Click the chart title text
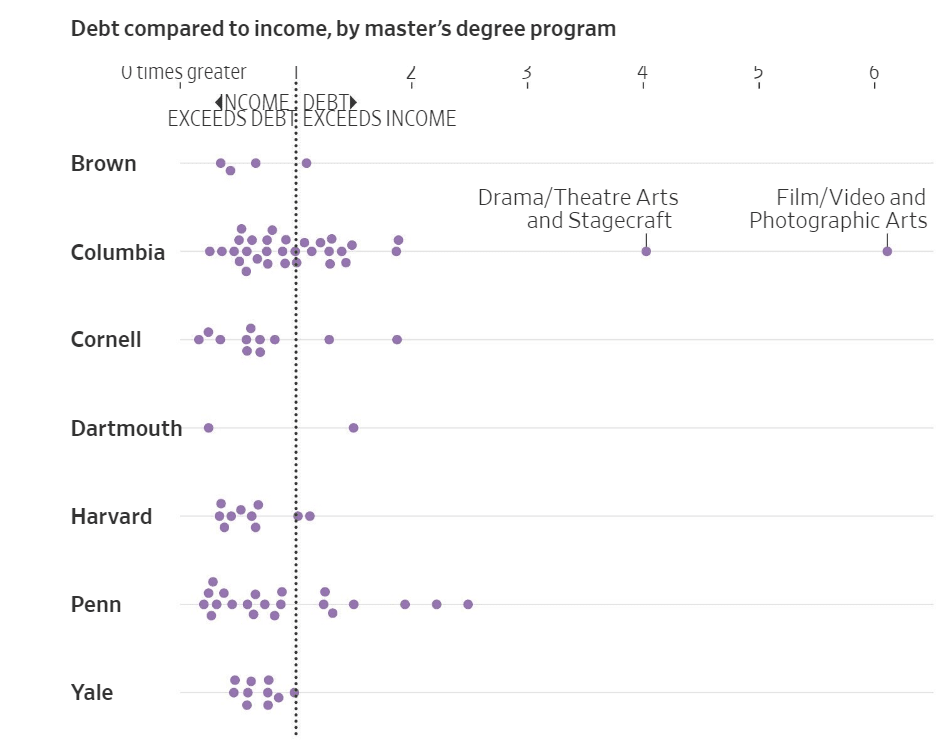Image resolution: width=952 pixels, height=753 pixels. 344,29
